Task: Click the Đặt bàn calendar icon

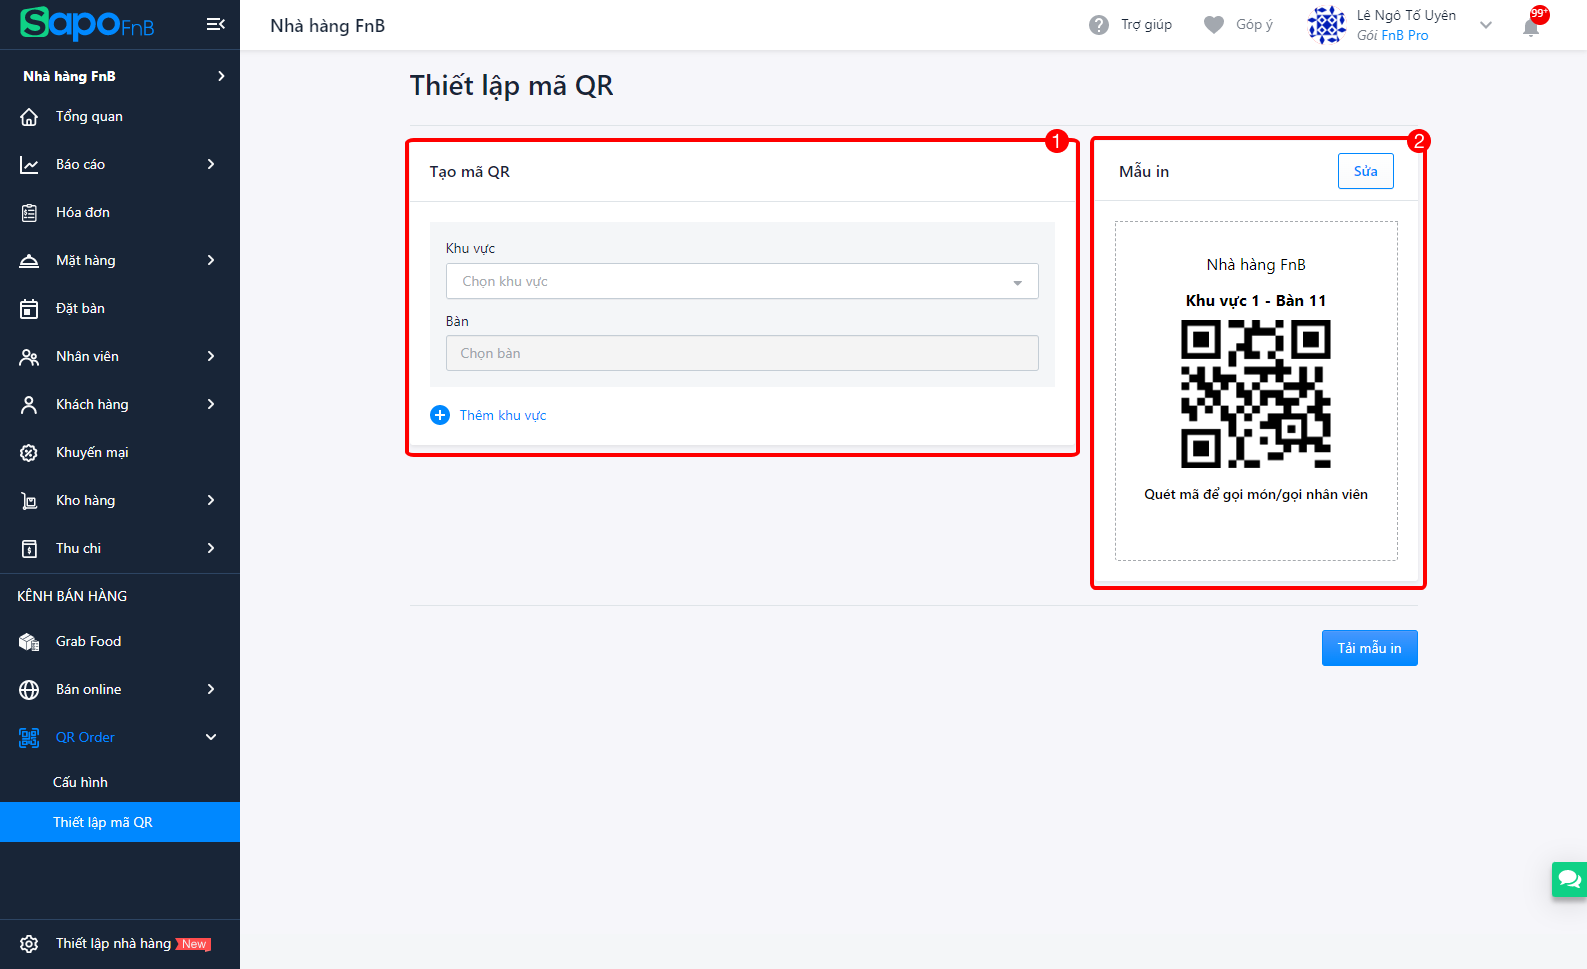Action: (x=29, y=309)
